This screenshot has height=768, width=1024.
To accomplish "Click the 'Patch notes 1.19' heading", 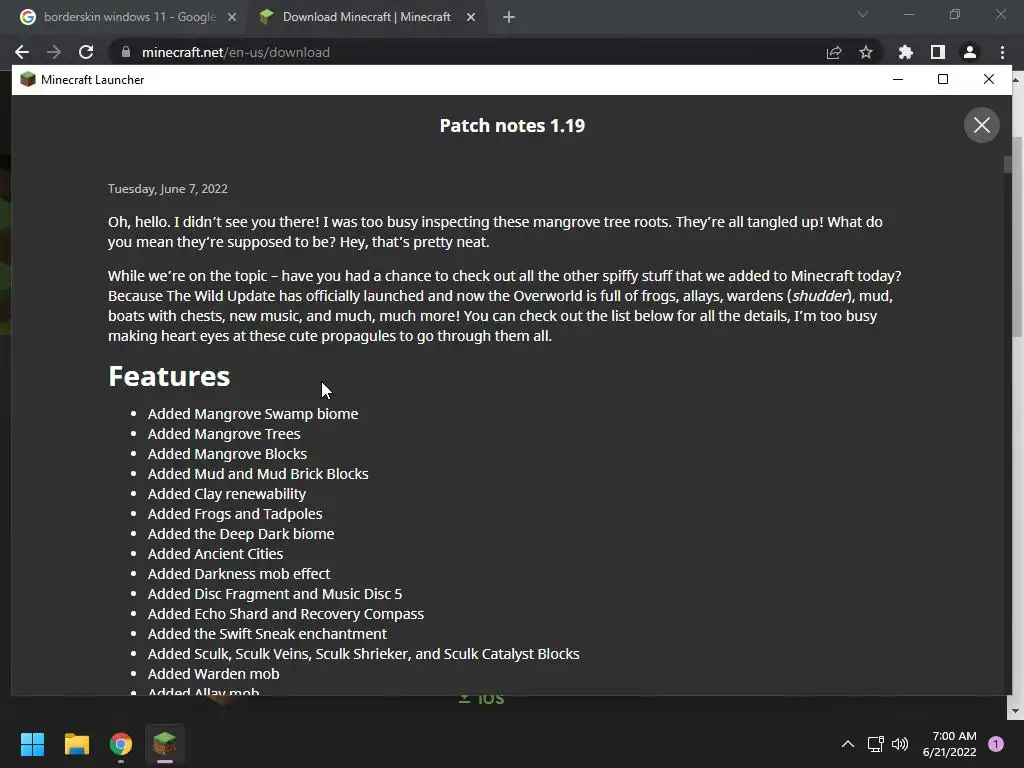I will 512,125.
